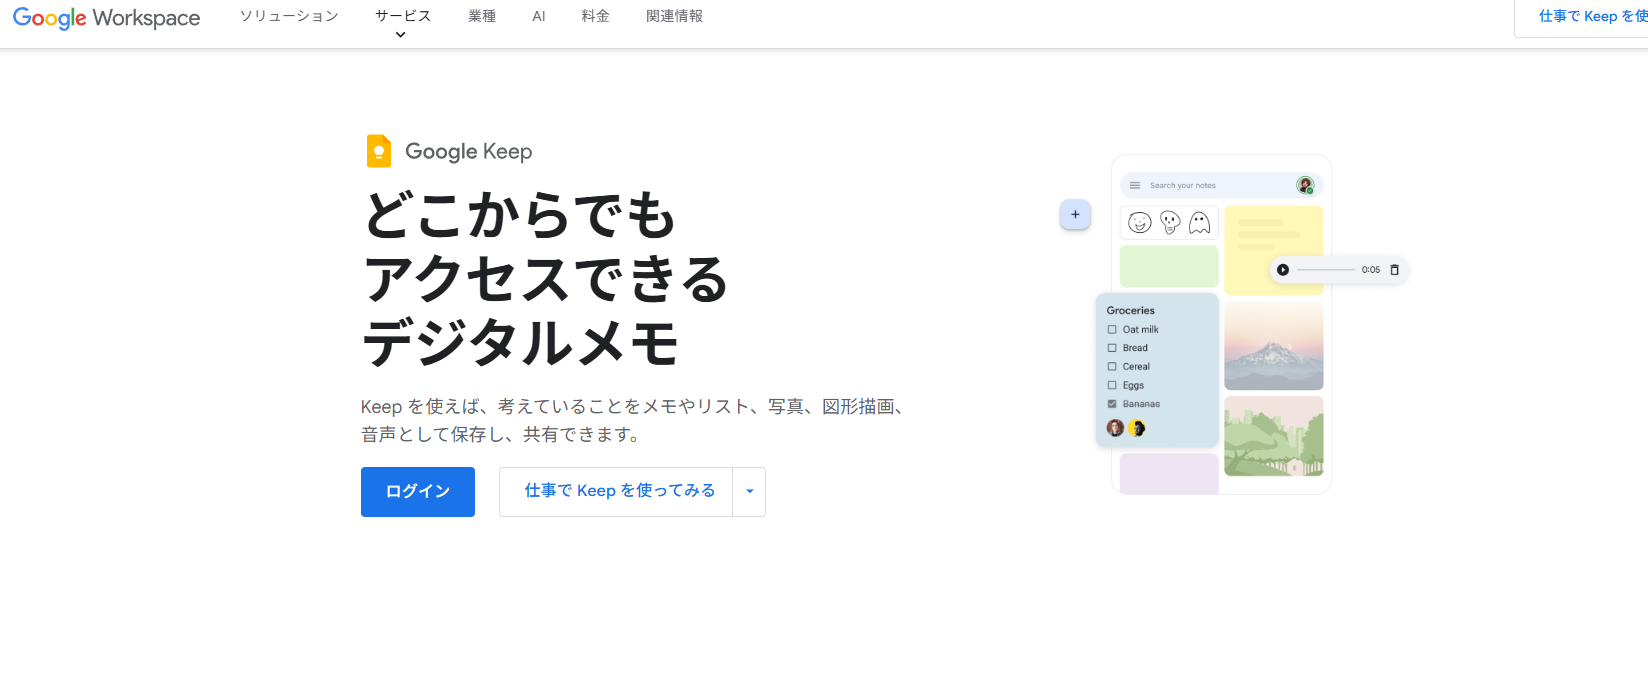Click the ghost doodle drawing
The height and width of the screenshot is (674, 1648).
point(1200,222)
